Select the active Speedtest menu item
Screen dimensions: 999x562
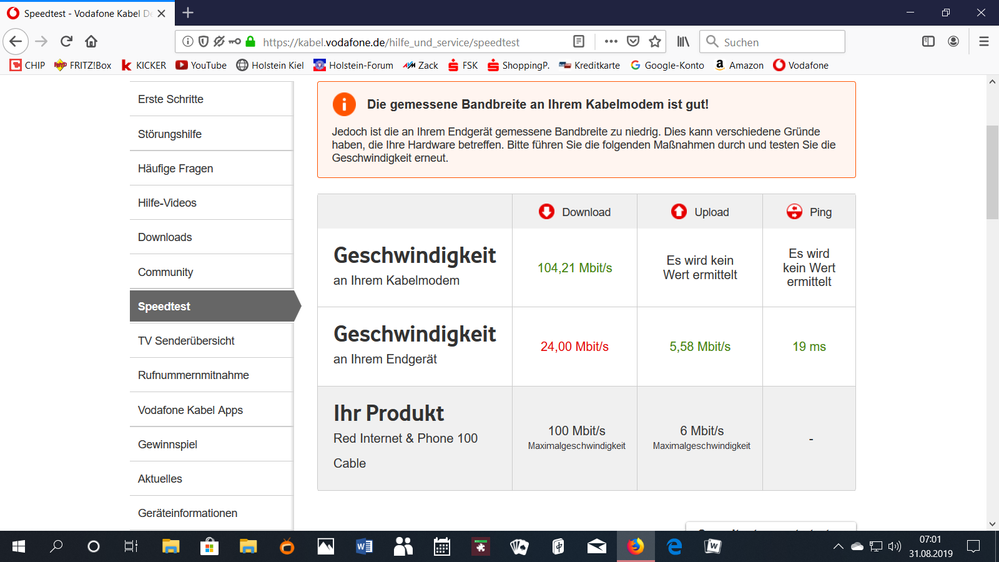(215, 306)
